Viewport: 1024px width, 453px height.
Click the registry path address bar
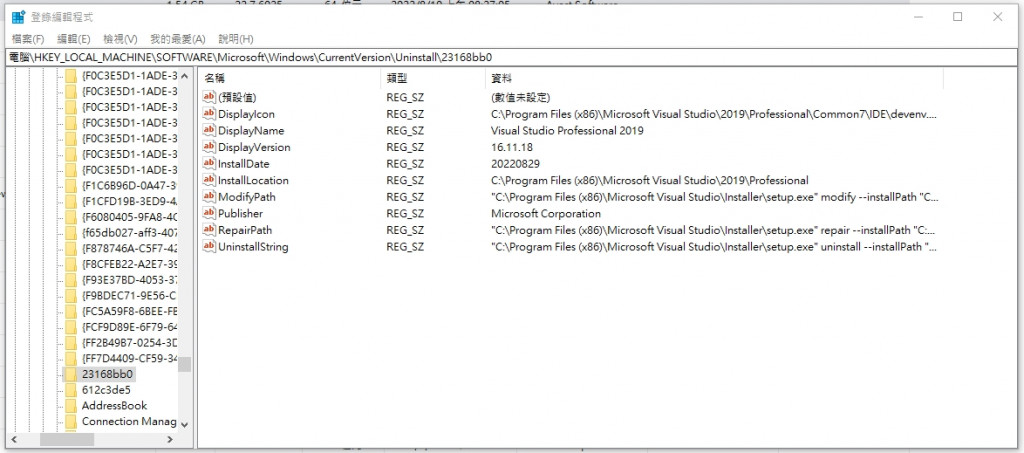pos(512,57)
